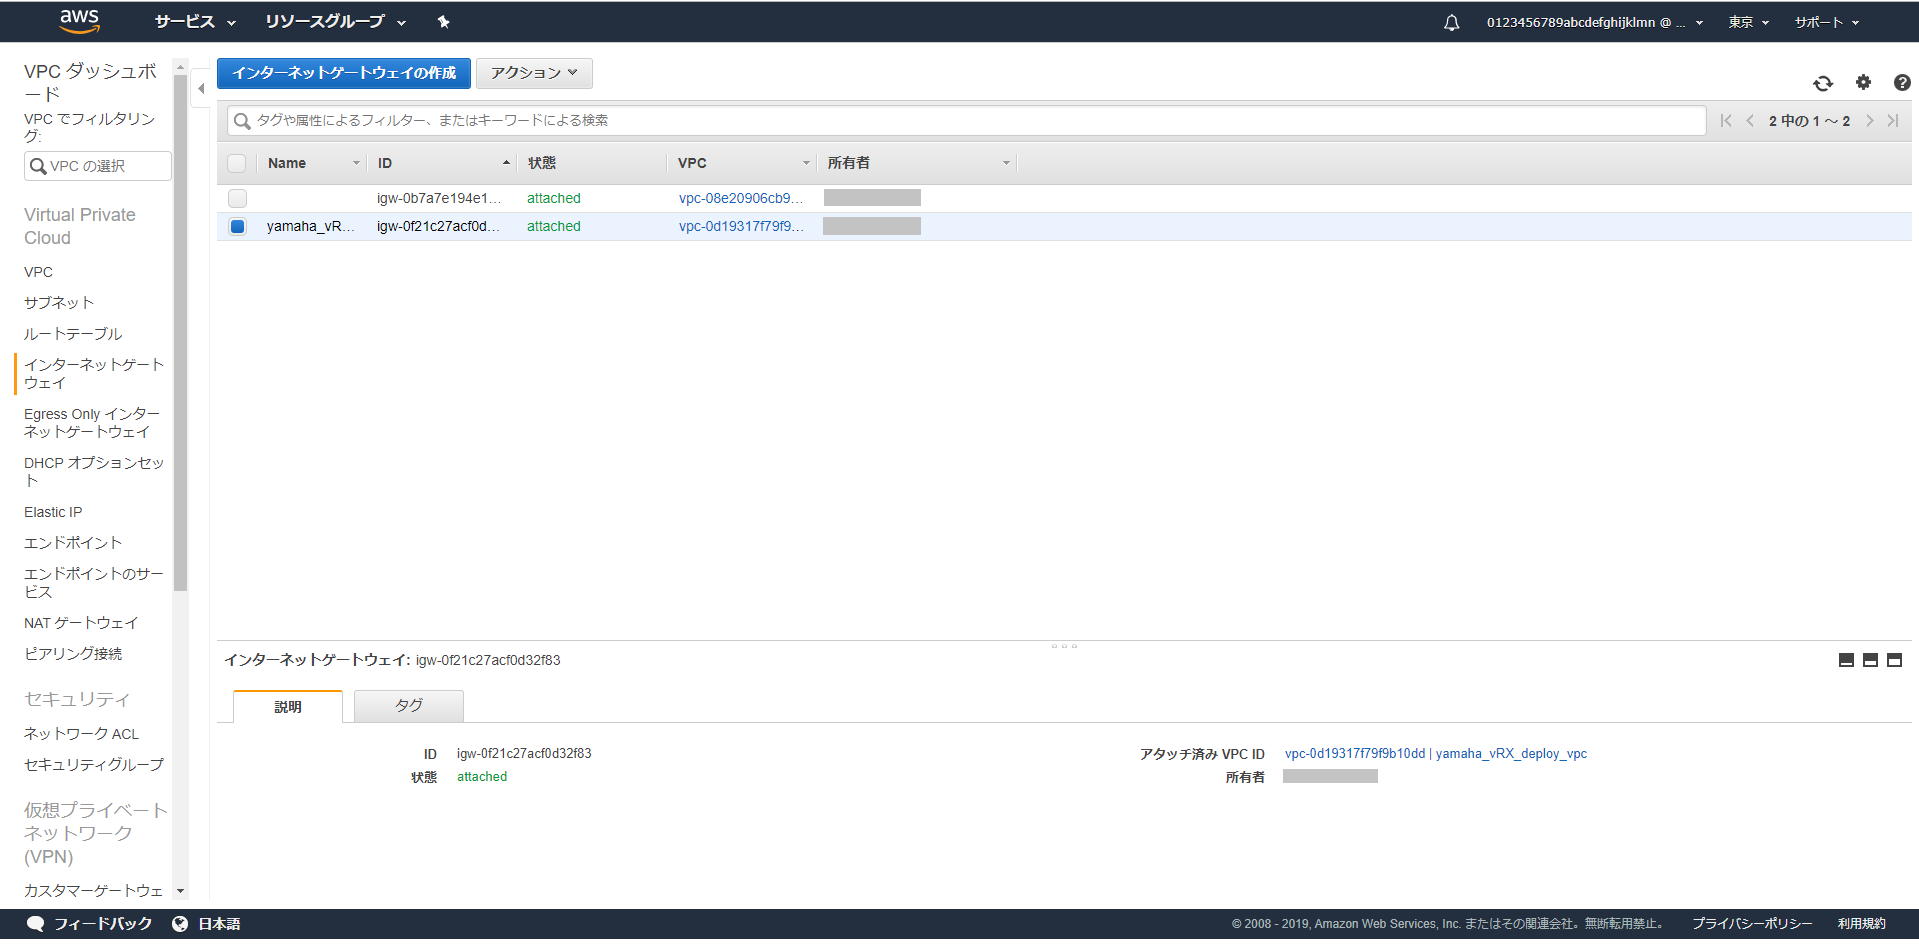The width and height of the screenshot is (1919, 945).
Task: Open the notifications bell
Action: pos(1451,22)
